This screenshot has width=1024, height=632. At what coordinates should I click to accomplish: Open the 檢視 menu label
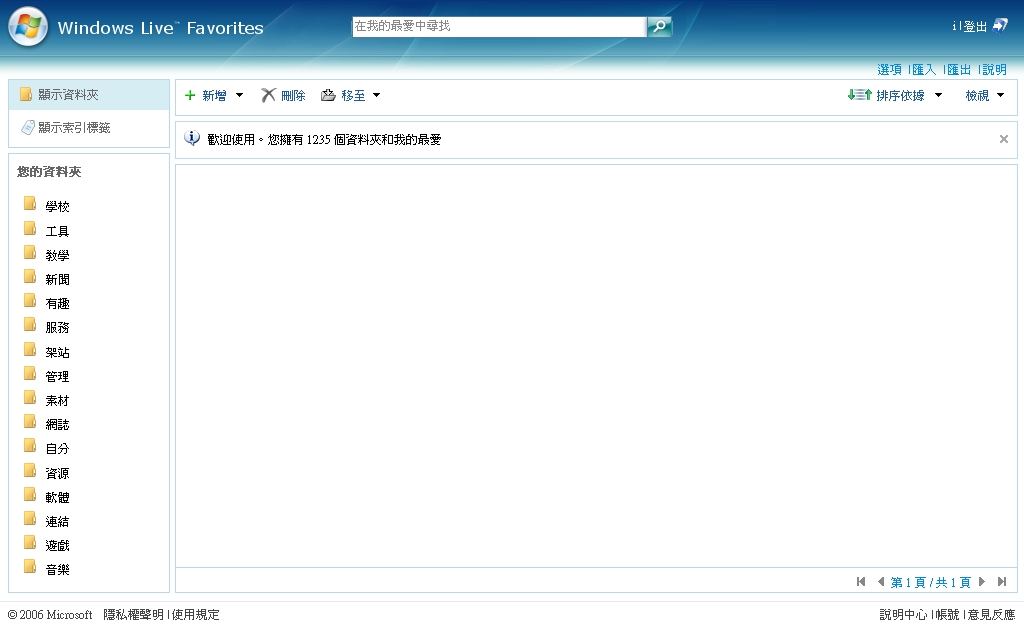(978, 96)
